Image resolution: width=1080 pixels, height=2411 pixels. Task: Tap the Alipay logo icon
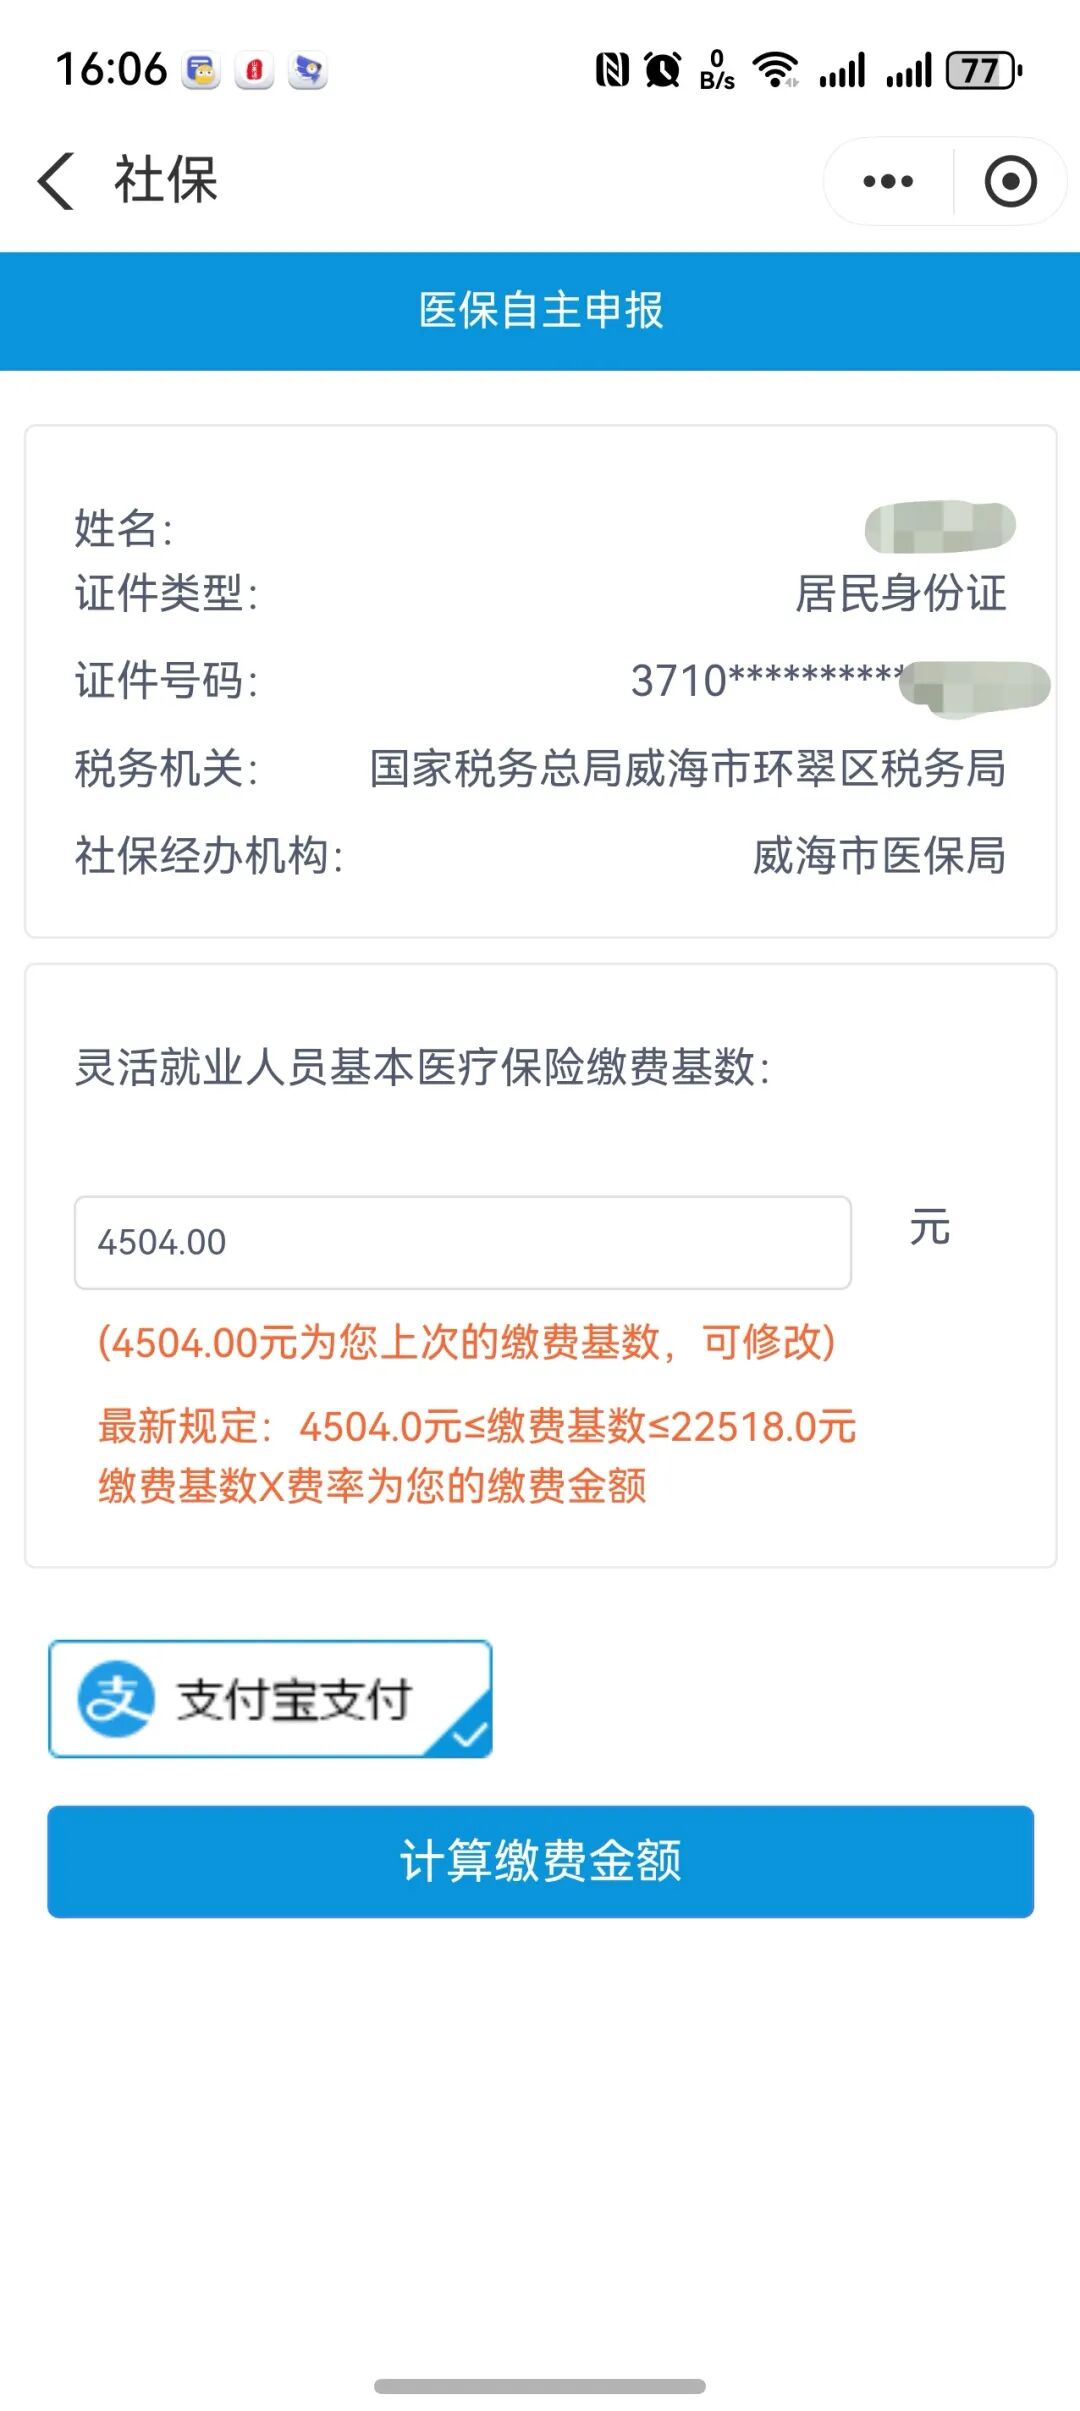point(116,1699)
